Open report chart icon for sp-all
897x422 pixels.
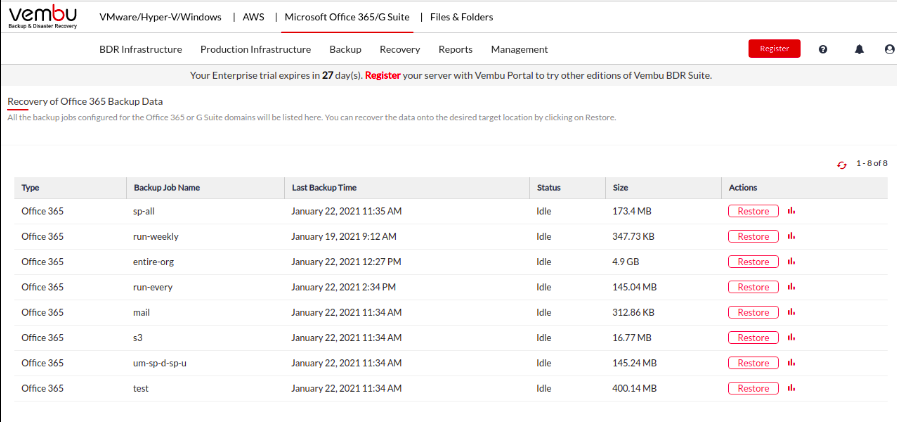(792, 211)
